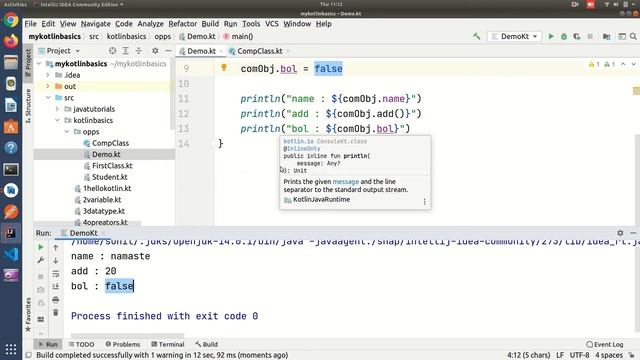The image size is (640, 360).
Task: Launch Firefox from the dock
Action: [x=11, y=41]
